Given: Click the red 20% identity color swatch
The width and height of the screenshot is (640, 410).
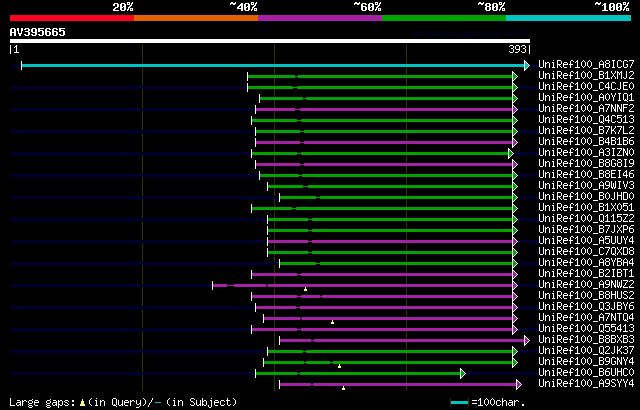Looking at the screenshot, I should [x=72, y=18].
